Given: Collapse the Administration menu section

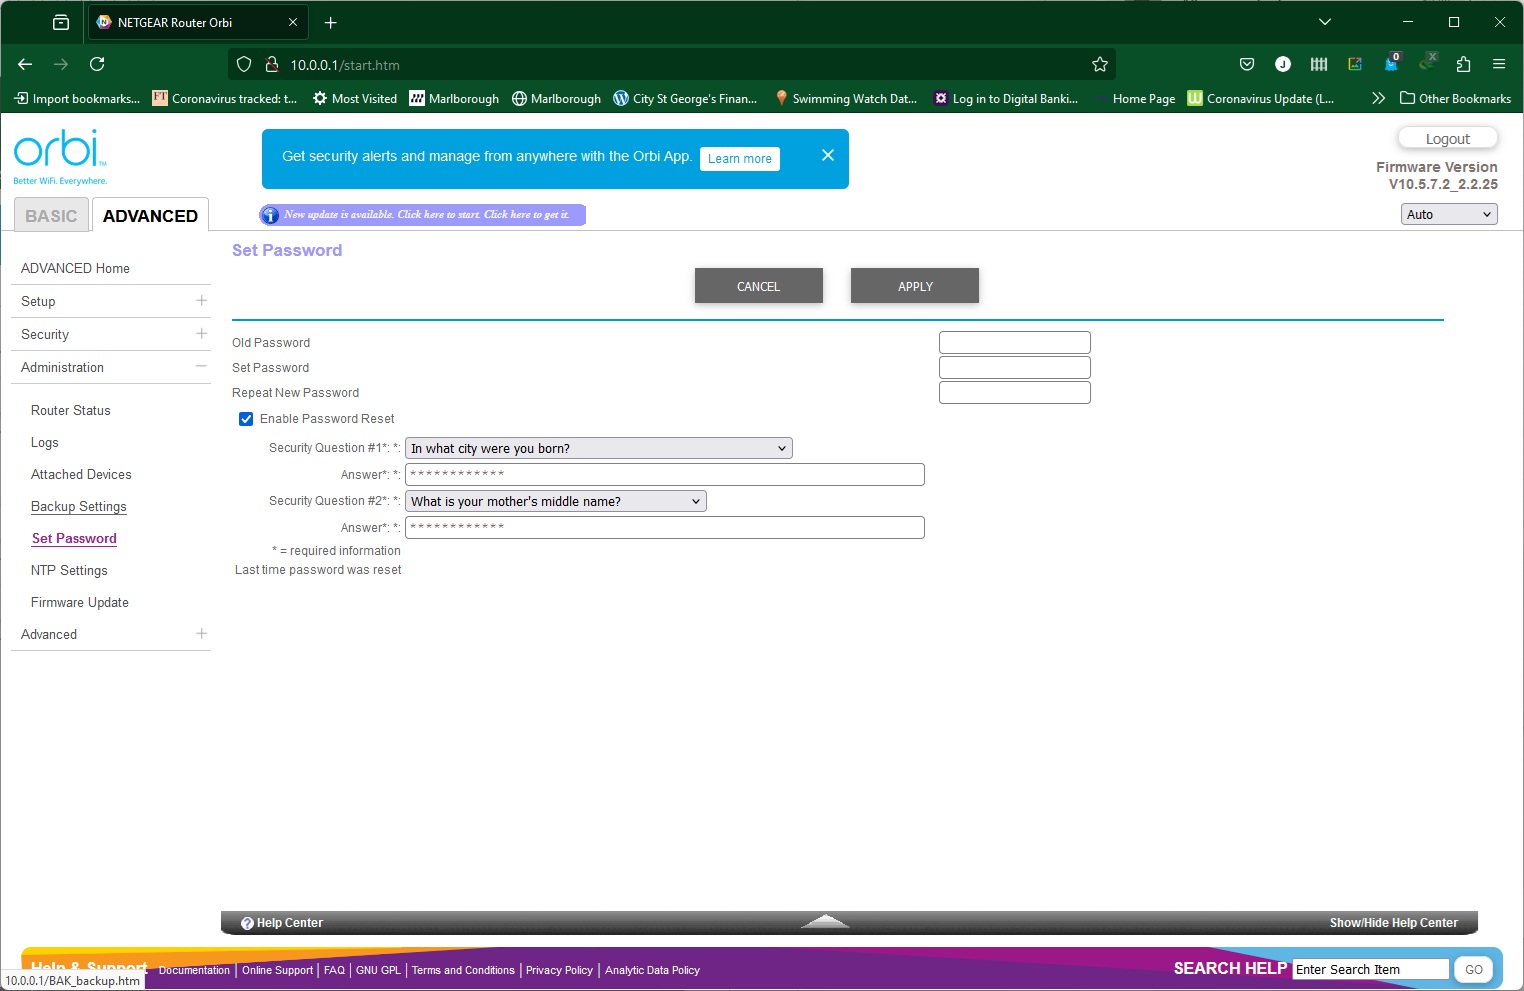Looking at the screenshot, I should coord(201,367).
